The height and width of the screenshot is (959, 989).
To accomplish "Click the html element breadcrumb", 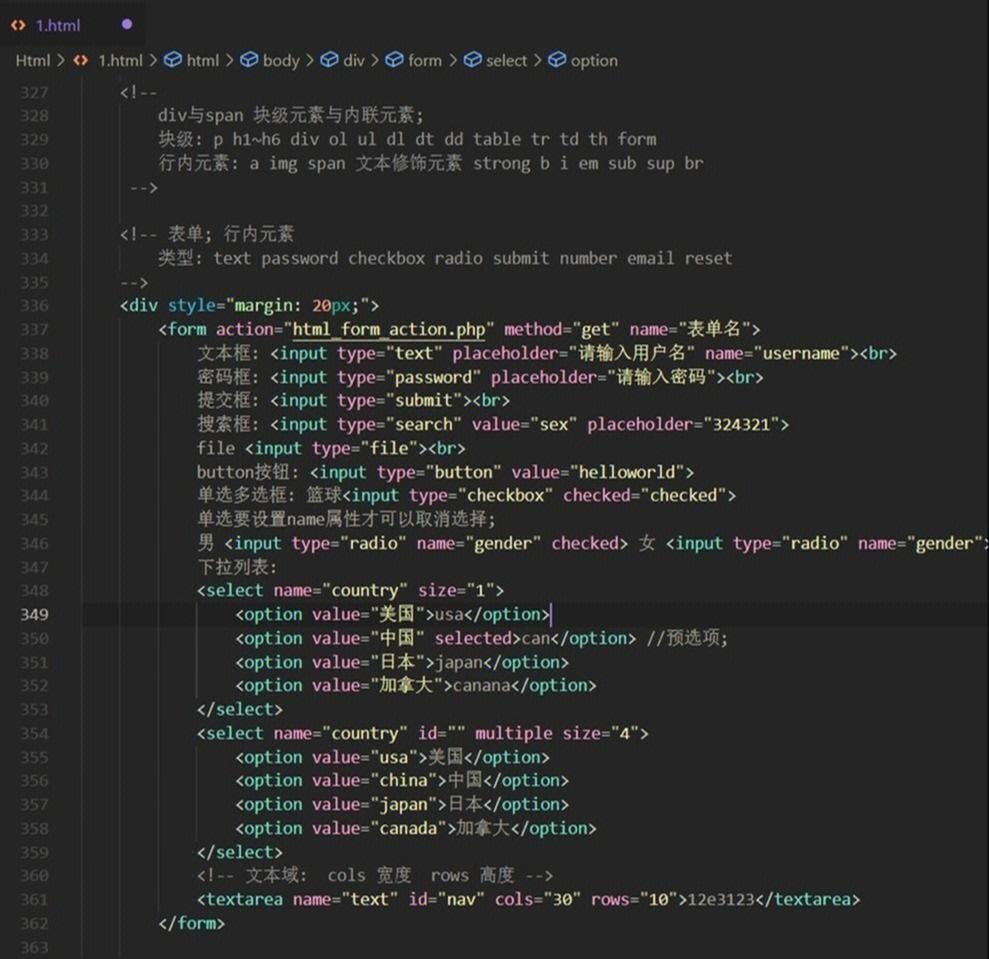I will [202, 61].
